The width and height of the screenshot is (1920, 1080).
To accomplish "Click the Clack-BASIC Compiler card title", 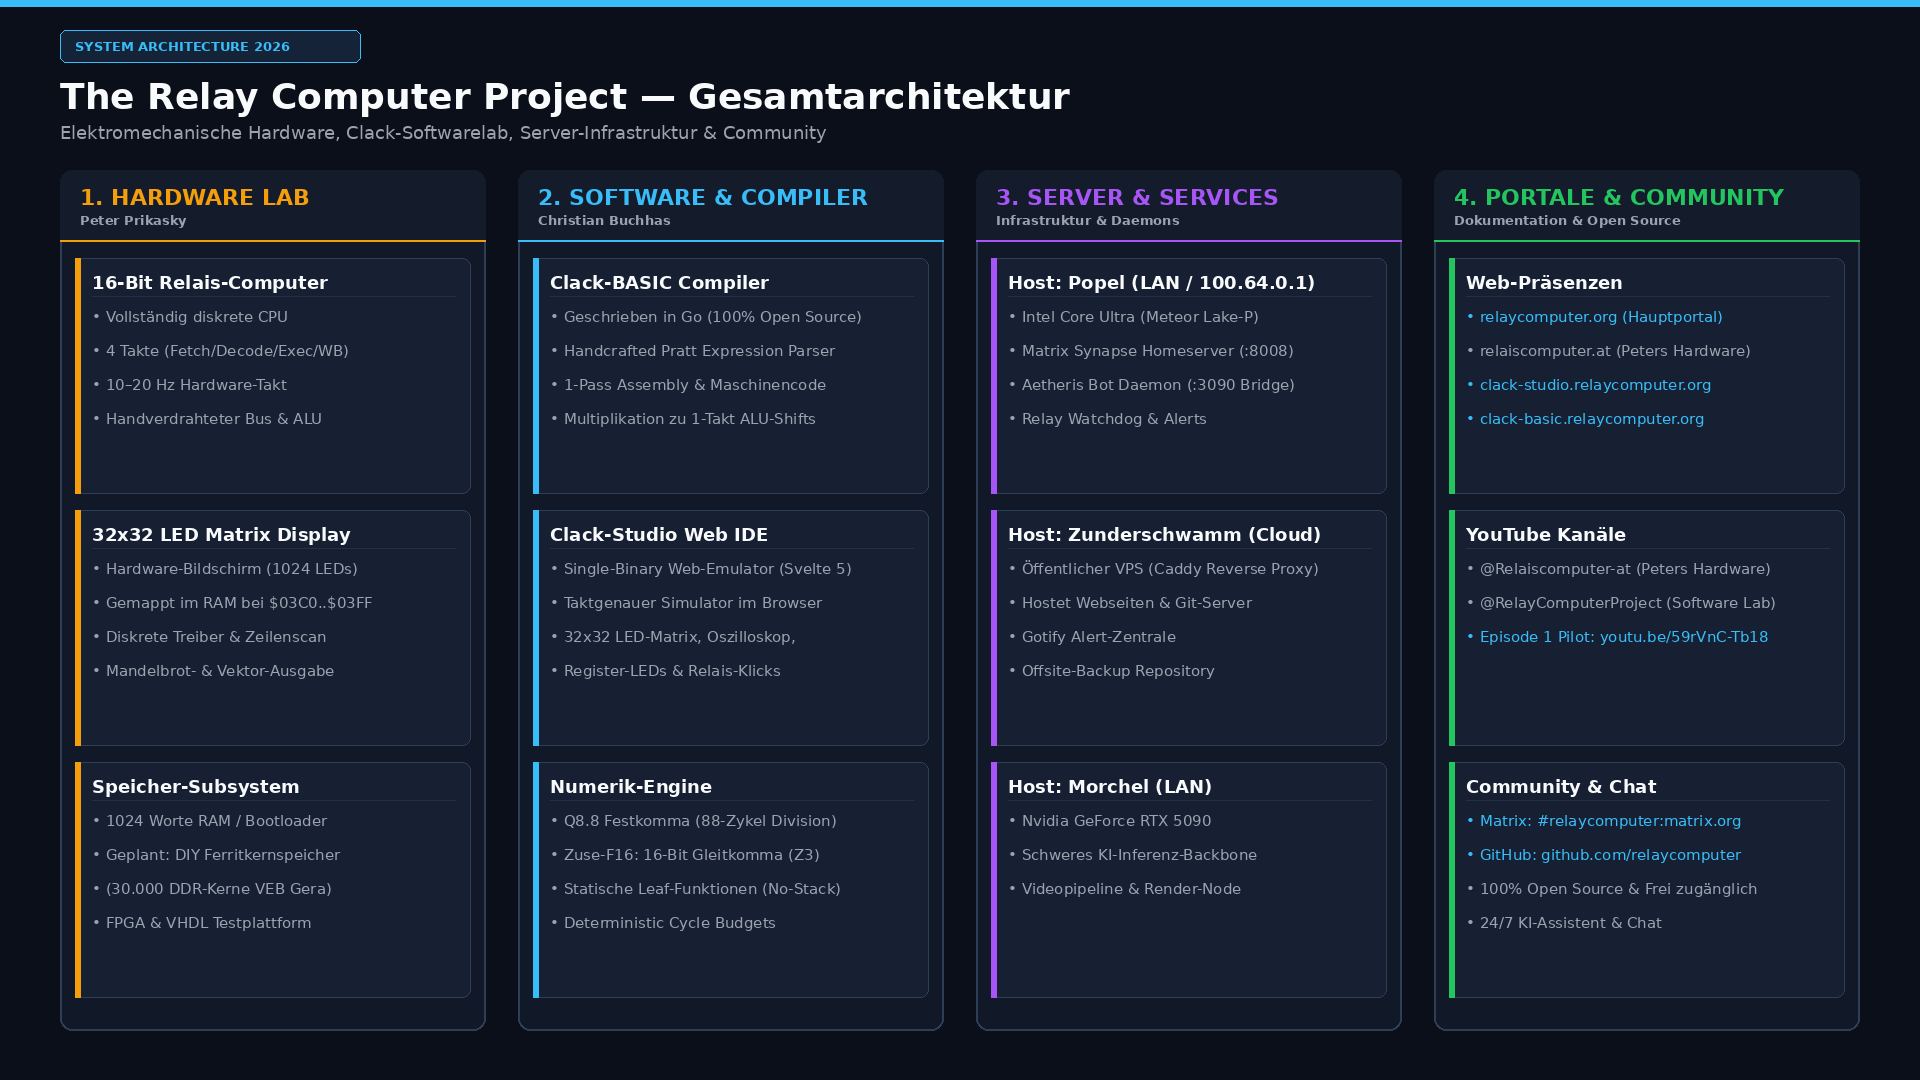I will click(x=659, y=283).
